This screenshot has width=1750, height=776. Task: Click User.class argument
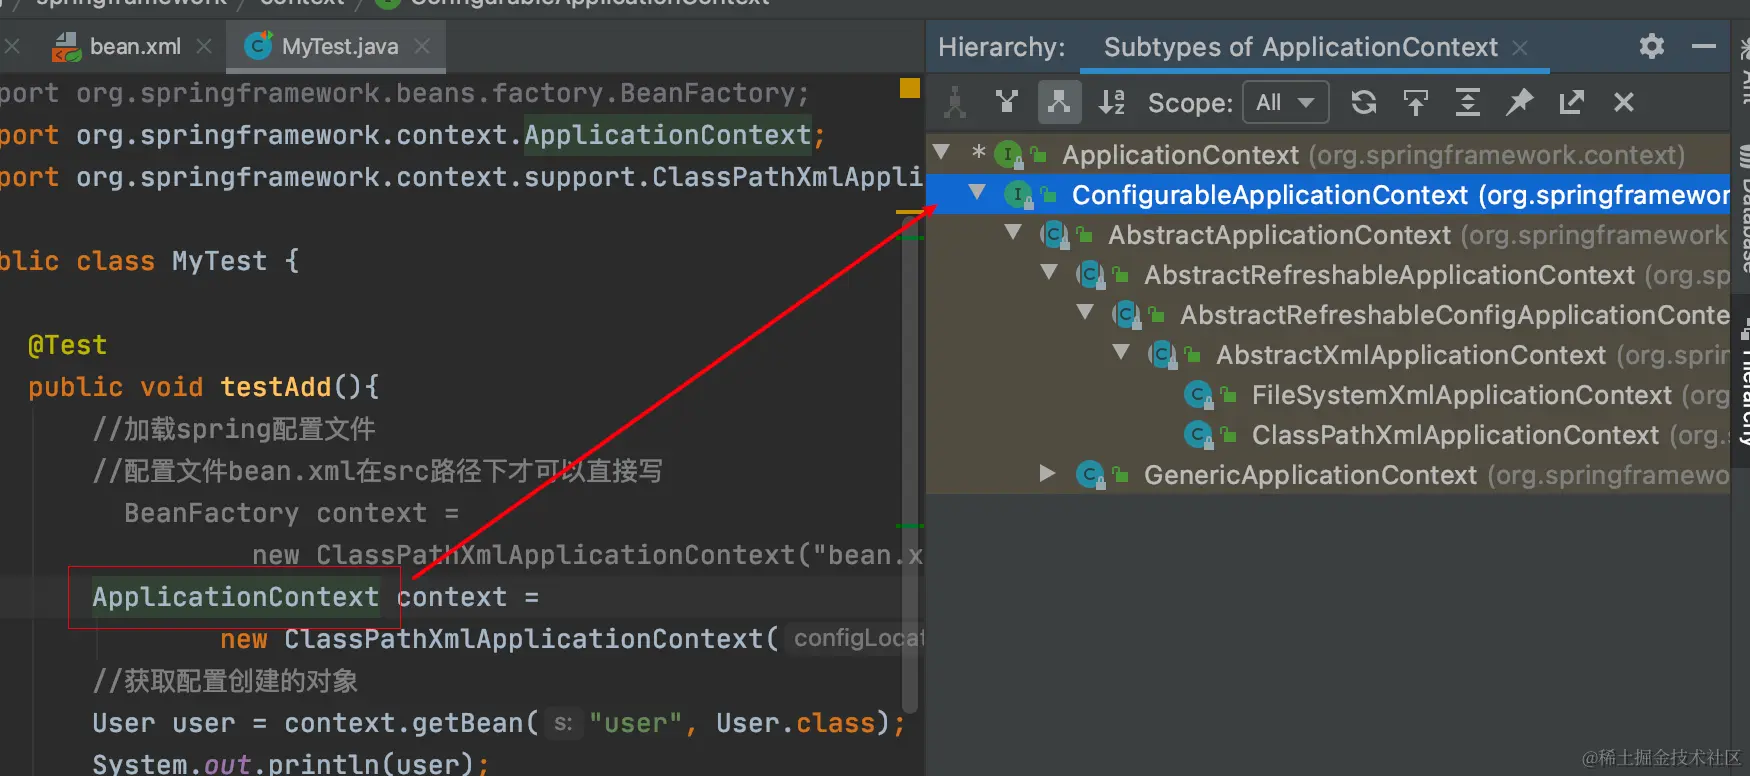coord(795,723)
